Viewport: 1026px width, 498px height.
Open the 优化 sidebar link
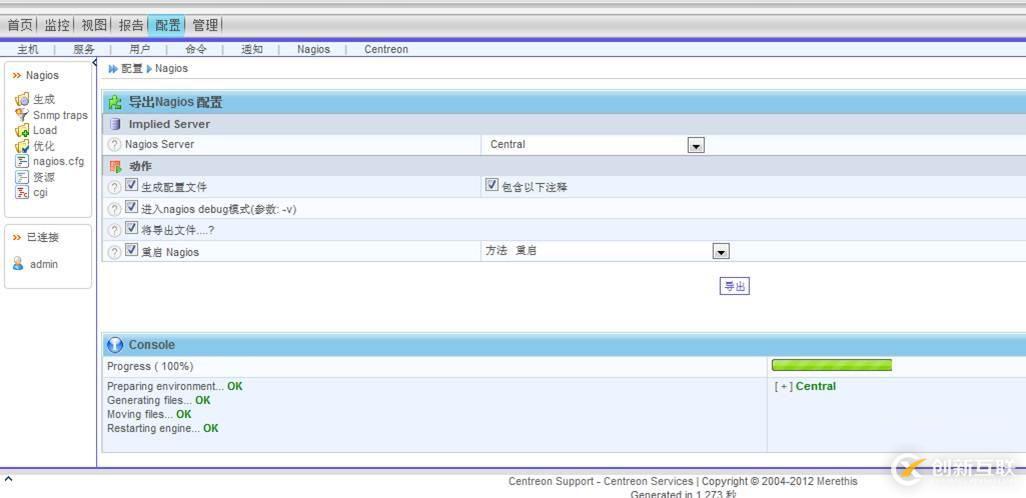pos(44,146)
